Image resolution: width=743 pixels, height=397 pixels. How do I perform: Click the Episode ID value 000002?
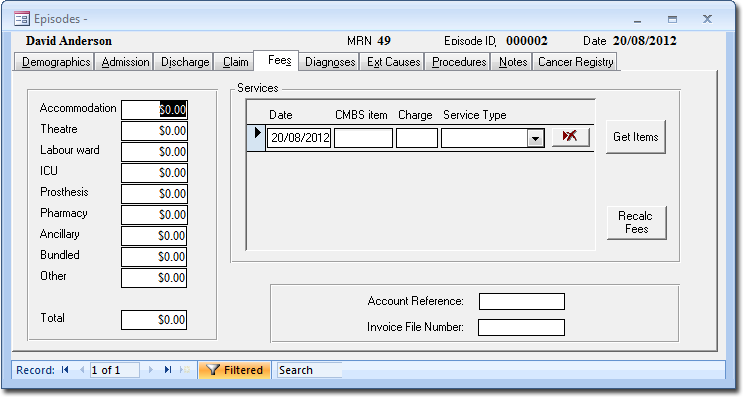pos(526,41)
